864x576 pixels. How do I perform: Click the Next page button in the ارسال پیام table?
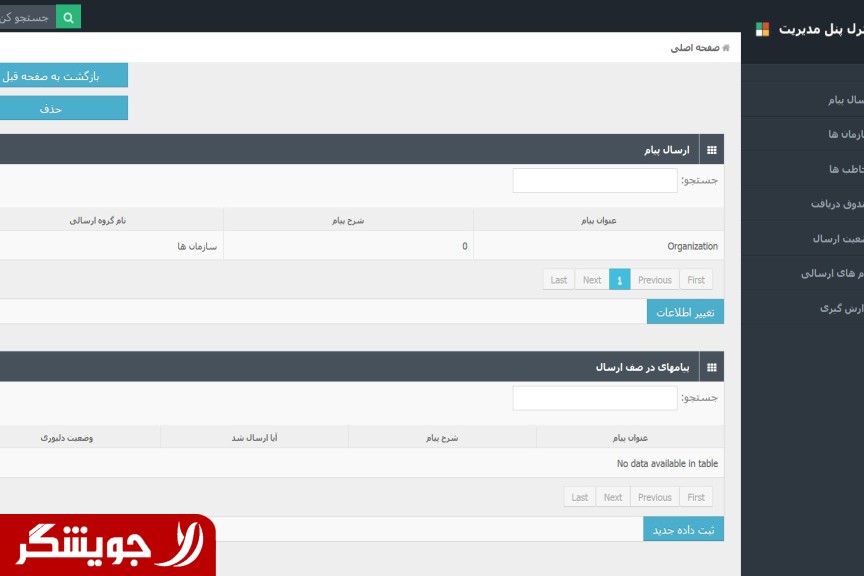point(592,280)
